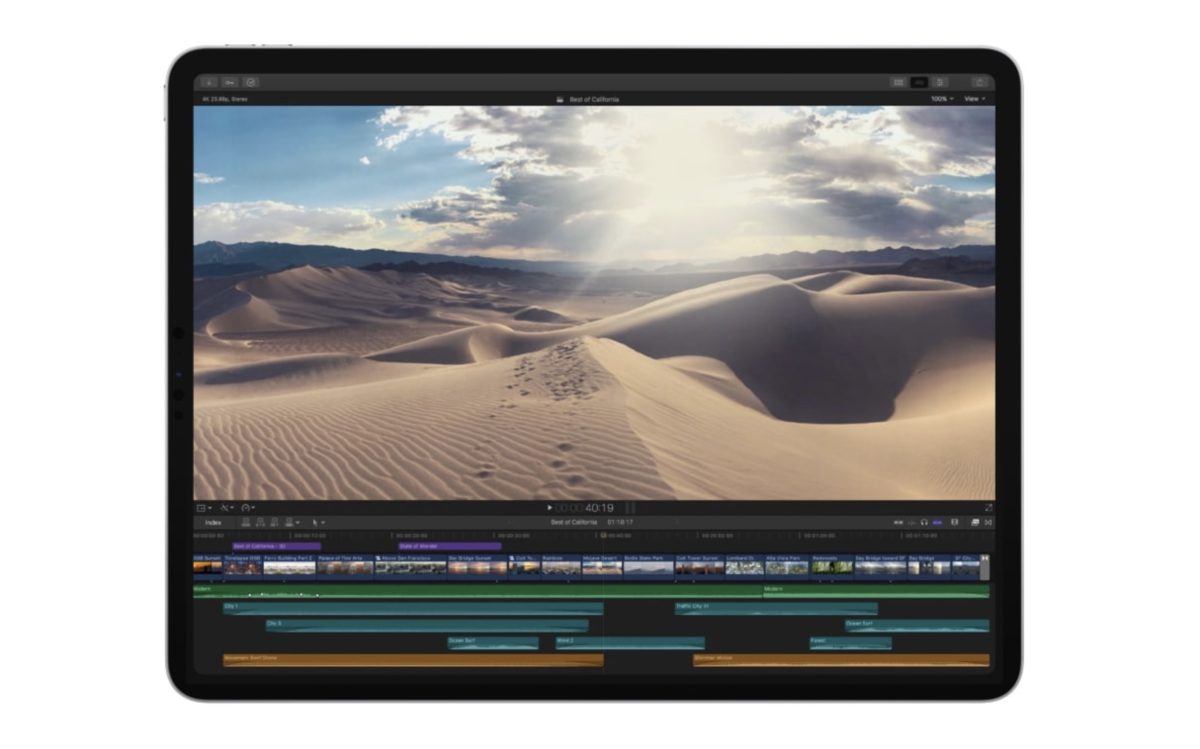Toggle solo headphones icon
1200x749 pixels.
pyautogui.click(x=924, y=522)
